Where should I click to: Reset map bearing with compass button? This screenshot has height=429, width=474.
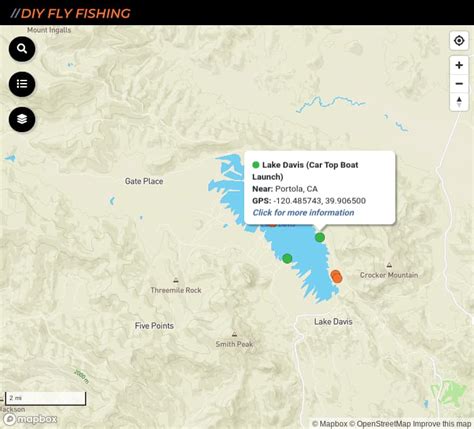[x=459, y=102]
